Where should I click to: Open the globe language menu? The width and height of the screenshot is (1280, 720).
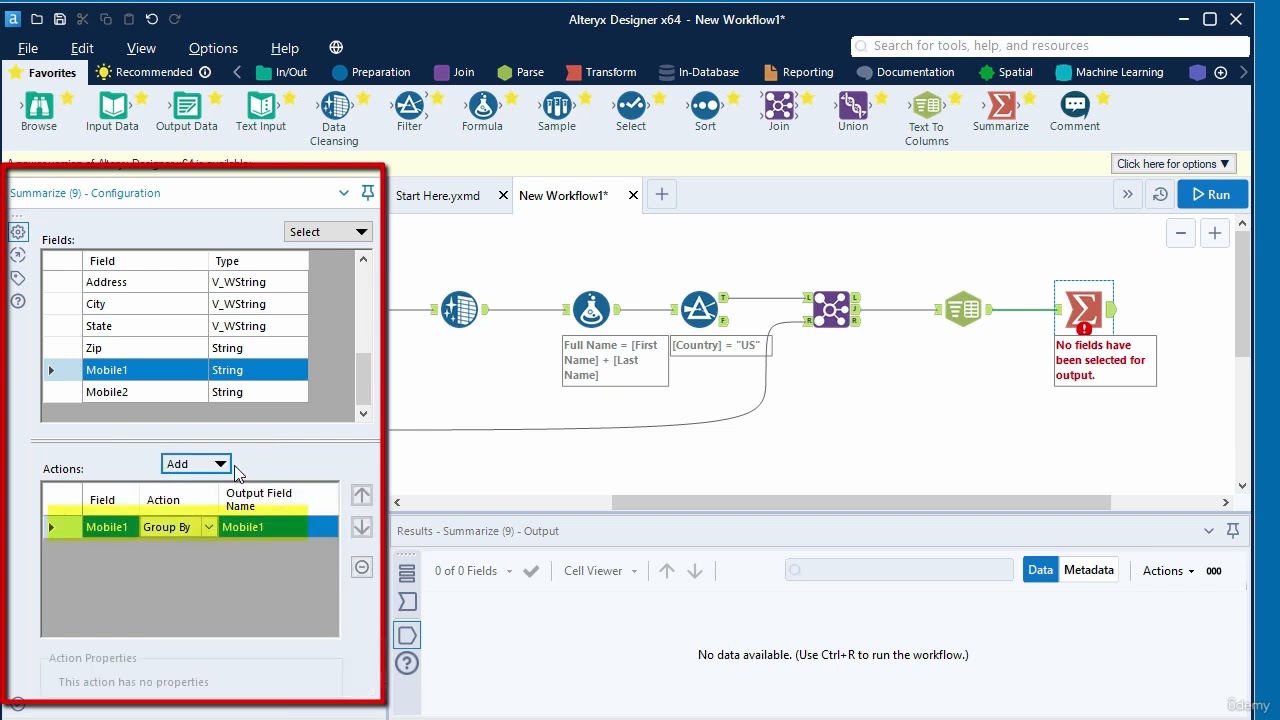tap(336, 48)
